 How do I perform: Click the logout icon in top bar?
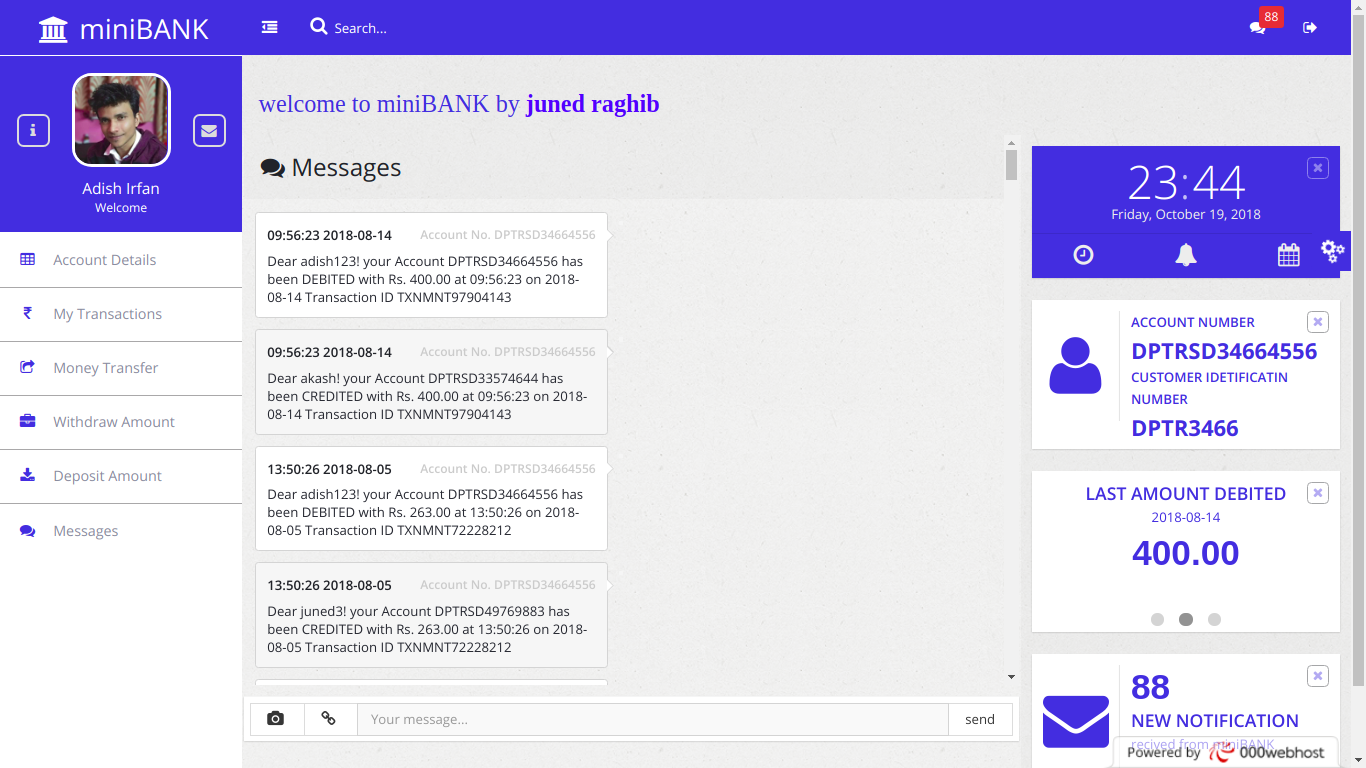[1310, 27]
